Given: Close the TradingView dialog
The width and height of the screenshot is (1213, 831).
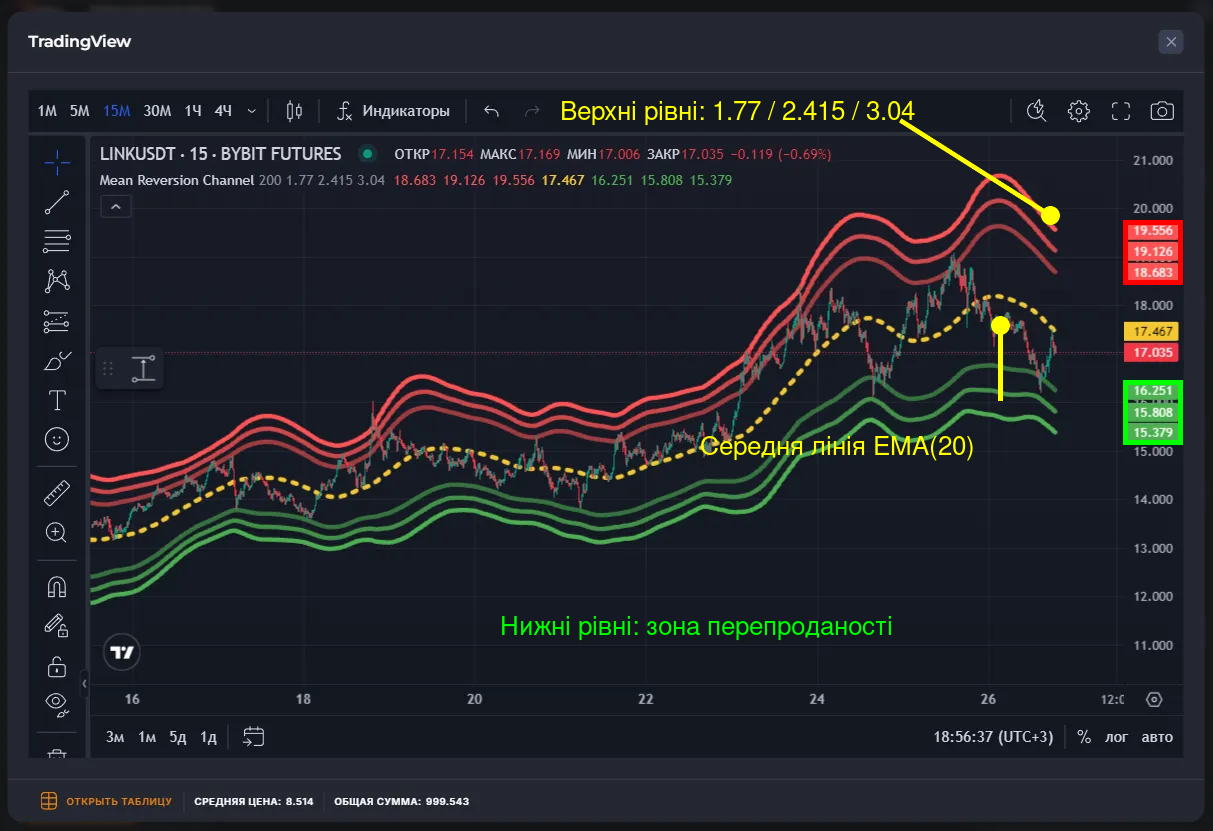Looking at the screenshot, I should (1171, 41).
